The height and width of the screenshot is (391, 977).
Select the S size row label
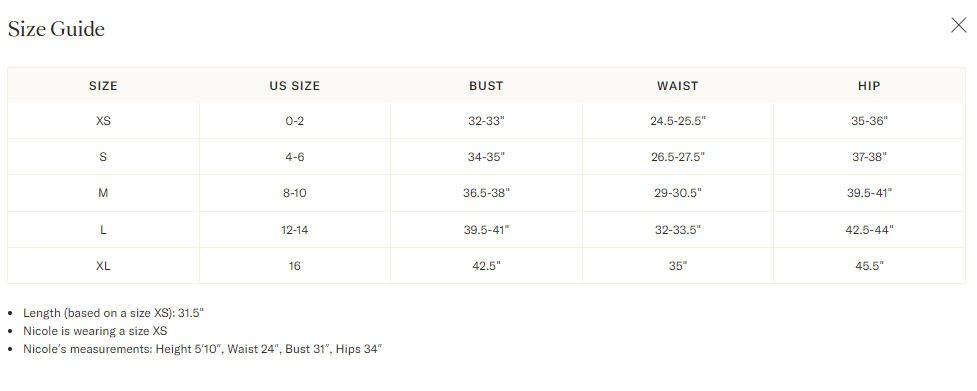point(103,157)
